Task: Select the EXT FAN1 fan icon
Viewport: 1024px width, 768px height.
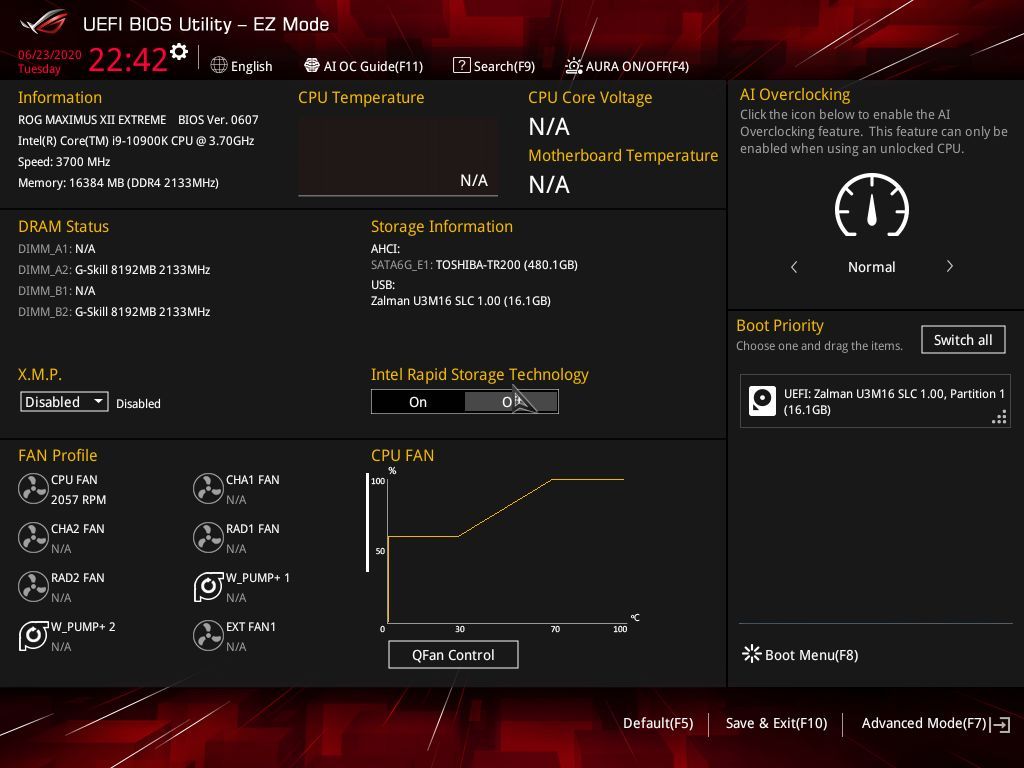Action: 208,635
